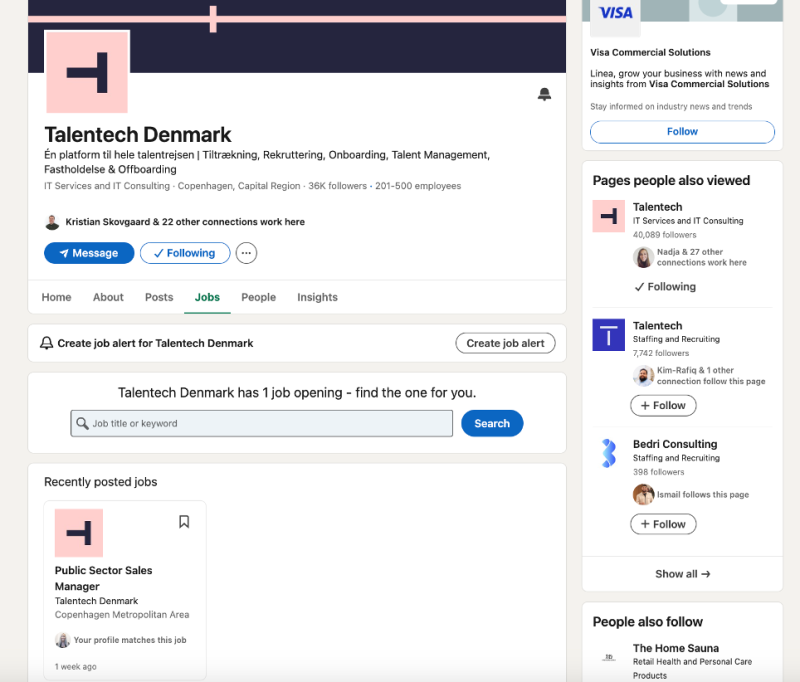
Task: Go to the Posts tab
Action: tap(159, 297)
